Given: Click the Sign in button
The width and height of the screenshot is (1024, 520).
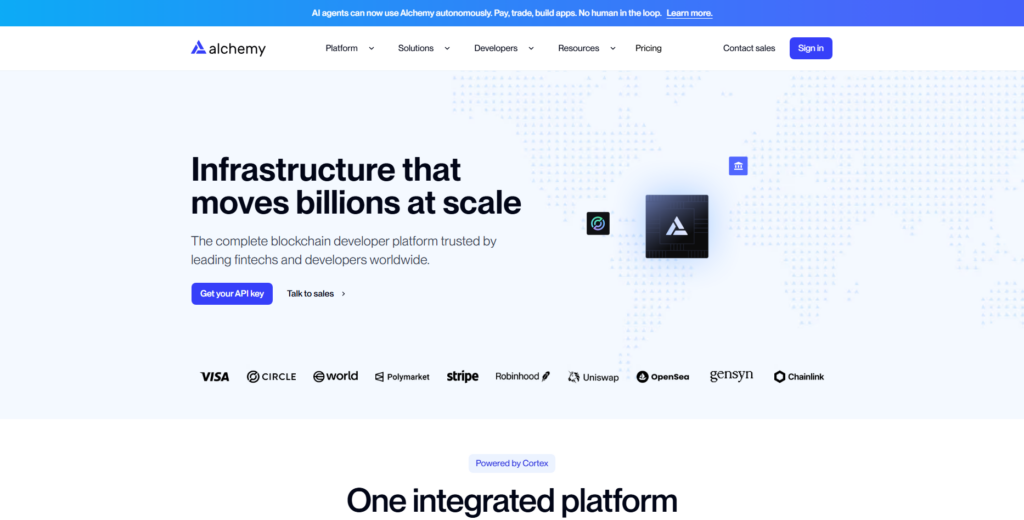Looking at the screenshot, I should click(810, 48).
